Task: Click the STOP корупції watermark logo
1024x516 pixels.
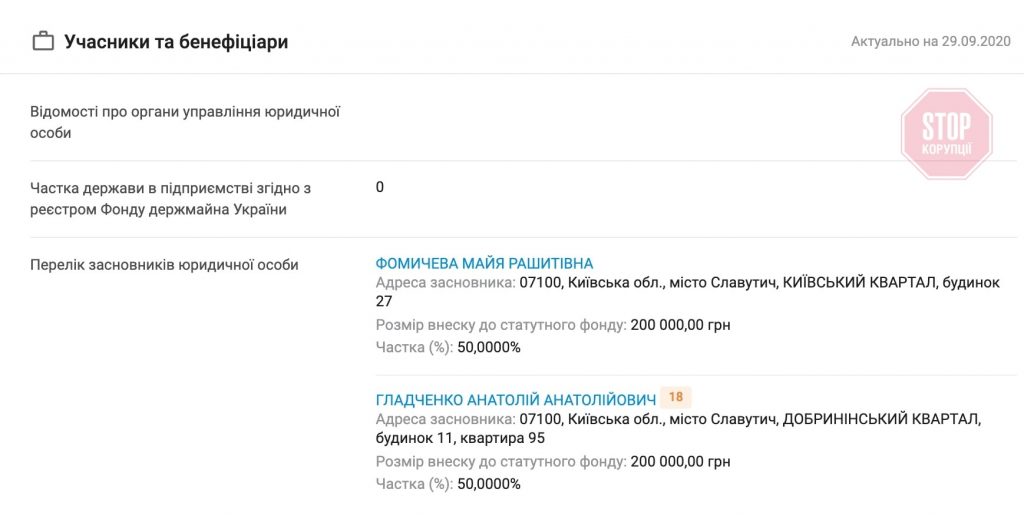Action: tap(946, 134)
